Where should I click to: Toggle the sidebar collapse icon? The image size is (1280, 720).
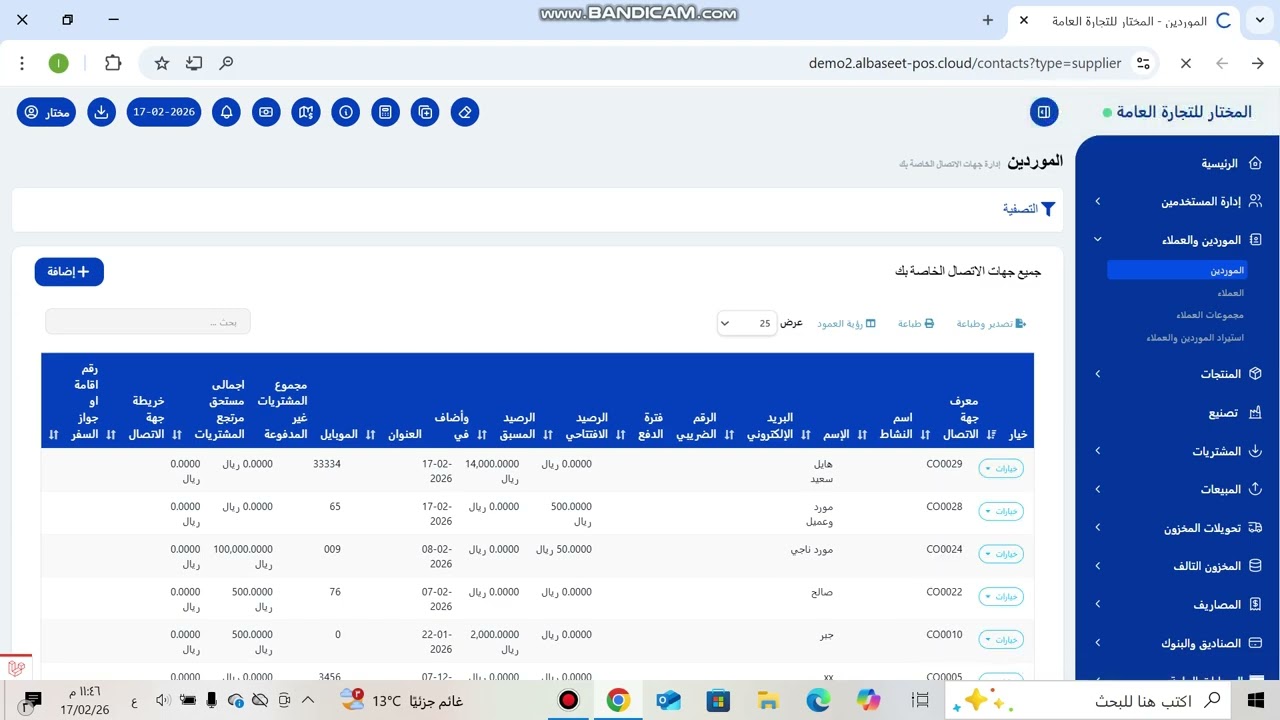tap(1043, 112)
